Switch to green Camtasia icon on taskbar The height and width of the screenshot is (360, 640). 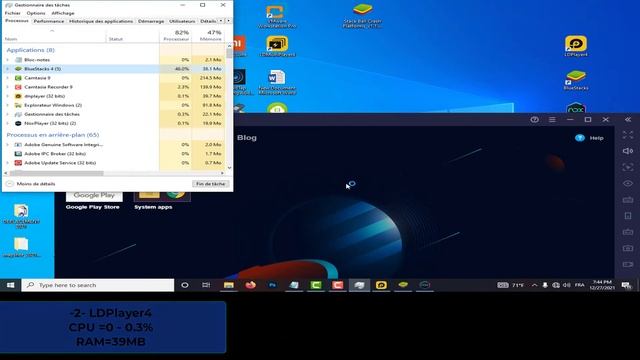point(316,285)
